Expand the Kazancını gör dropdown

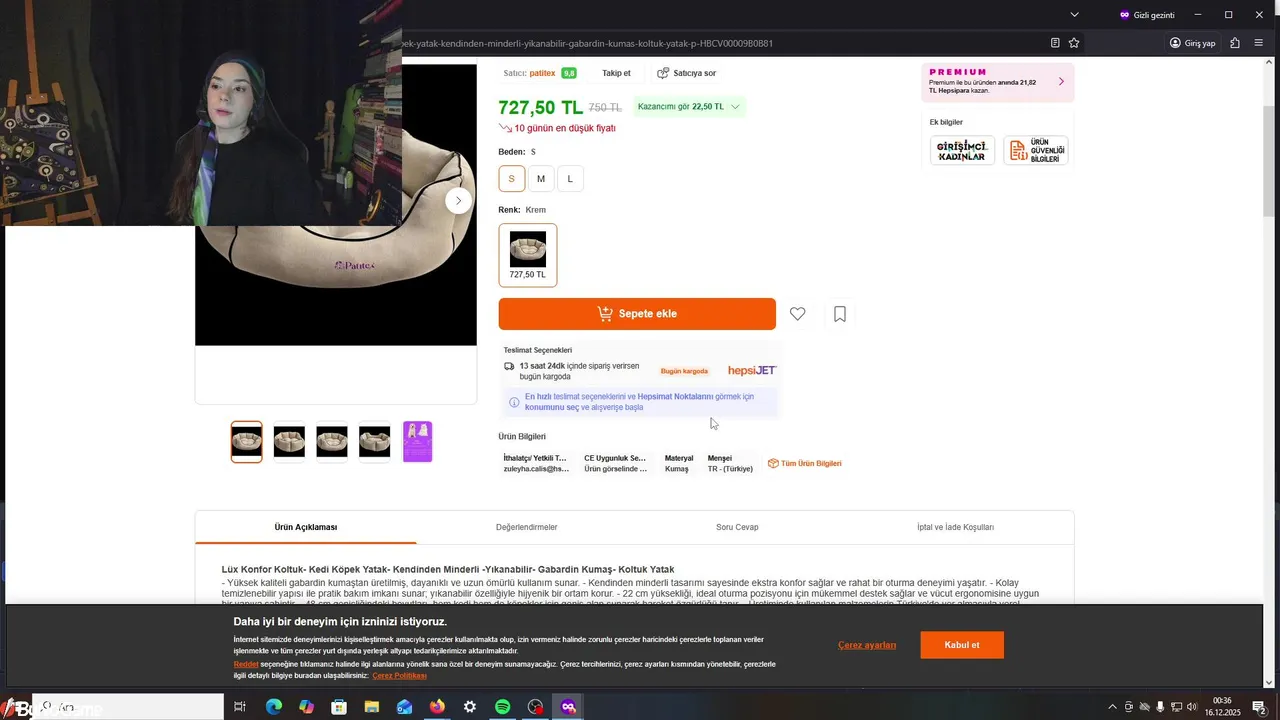tap(735, 107)
